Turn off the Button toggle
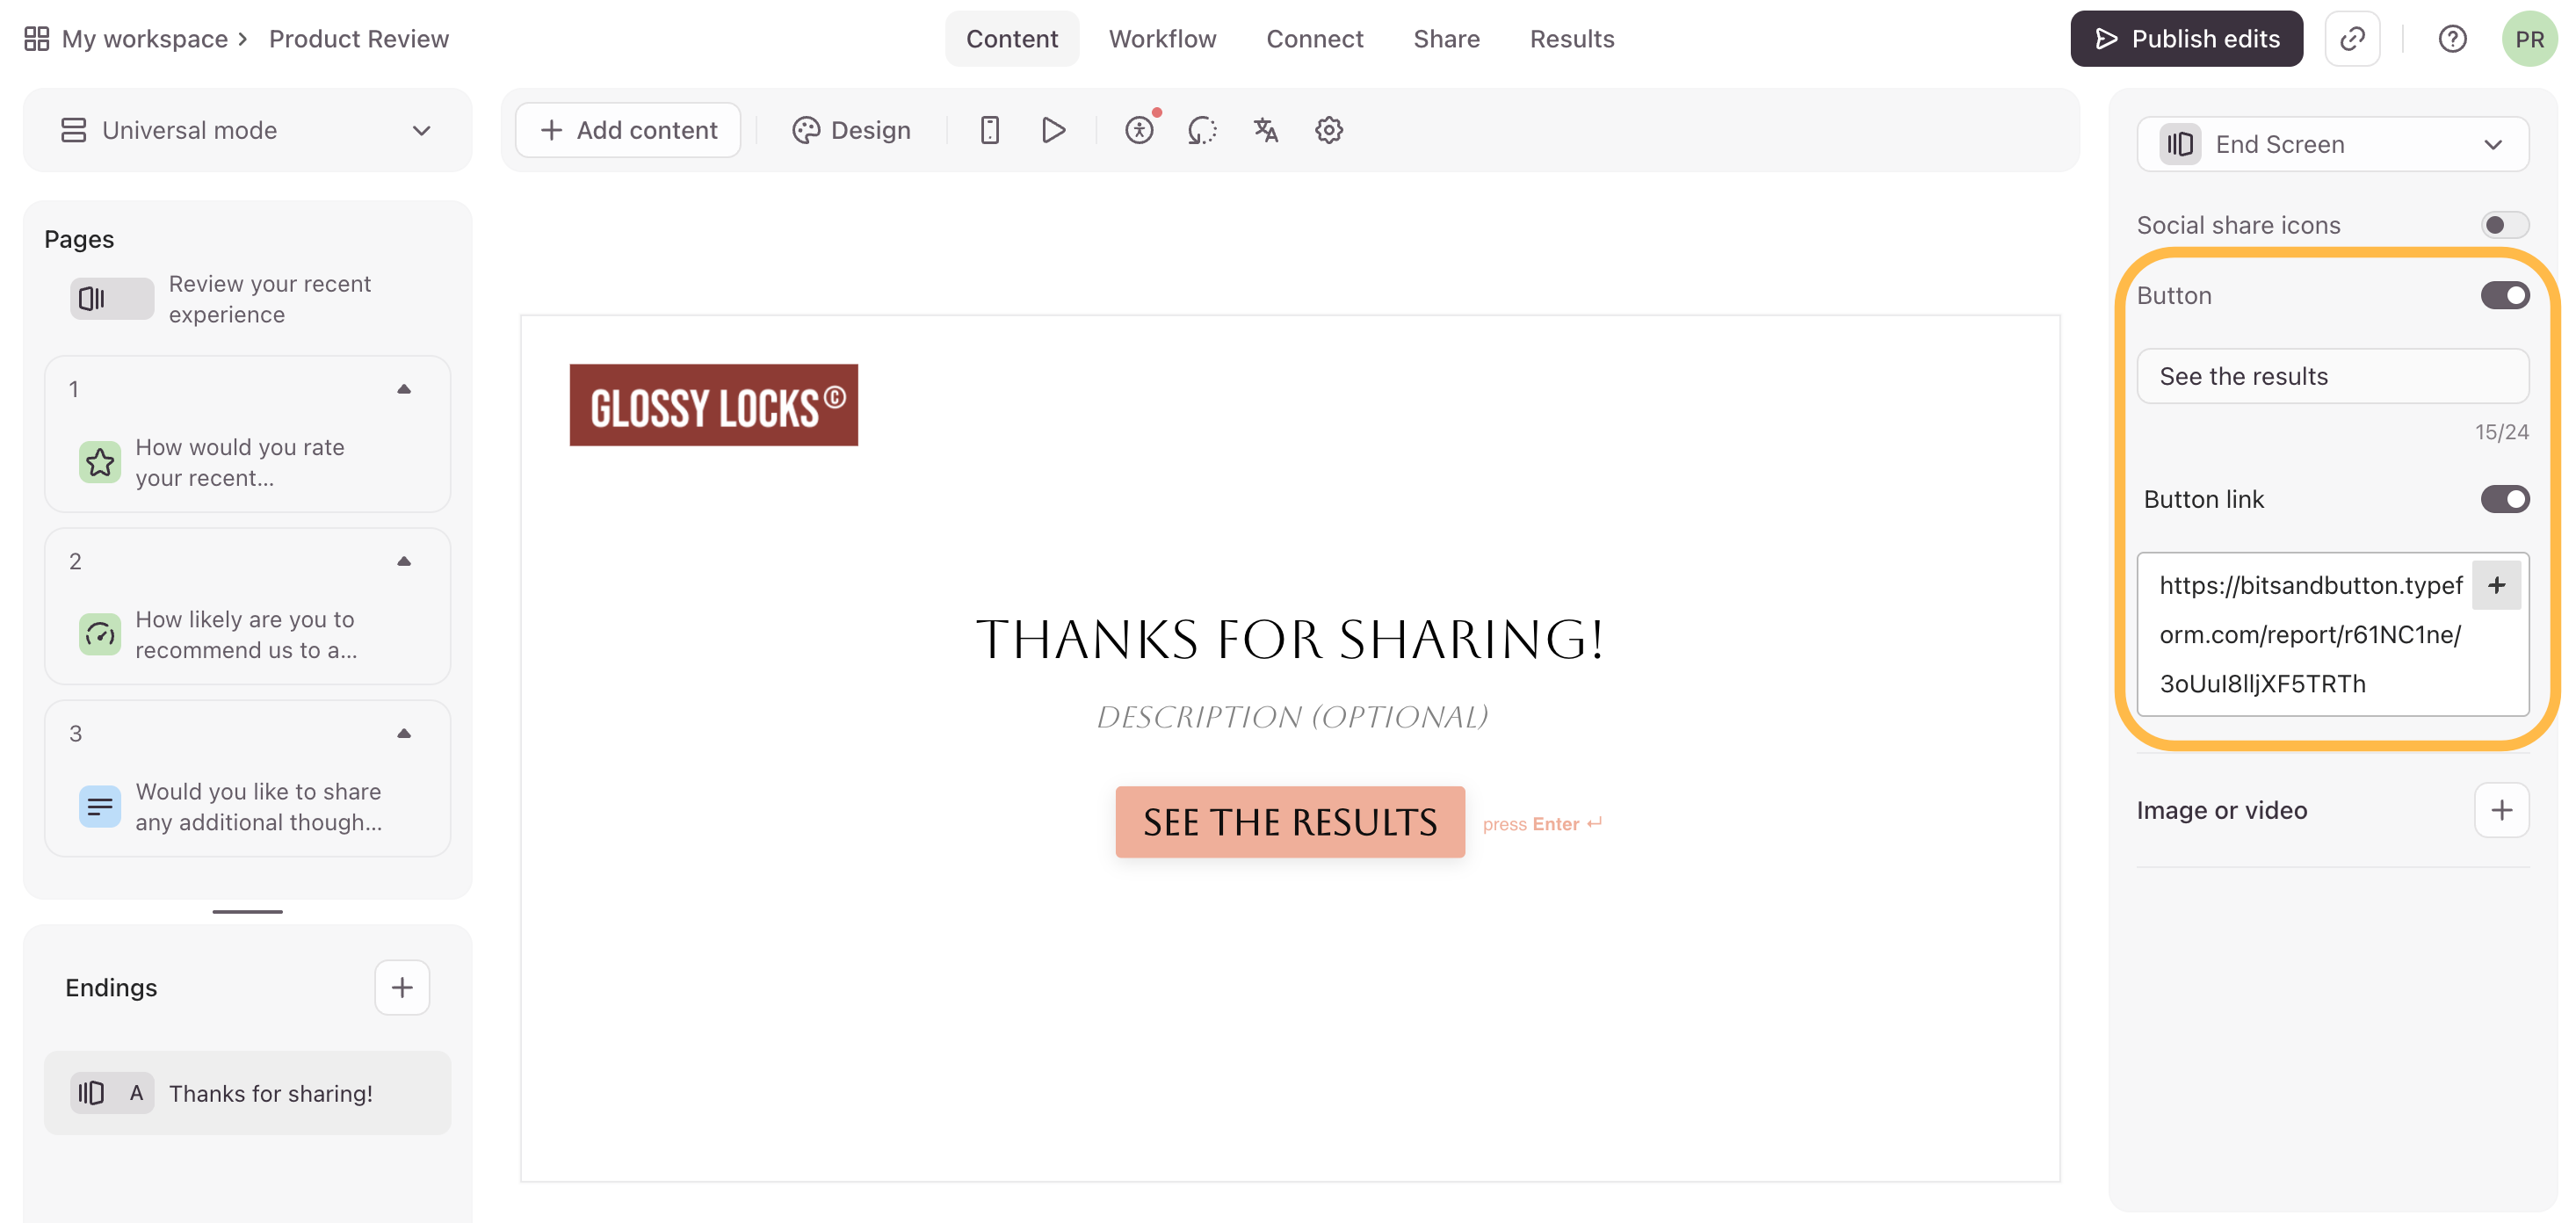 (x=2504, y=296)
